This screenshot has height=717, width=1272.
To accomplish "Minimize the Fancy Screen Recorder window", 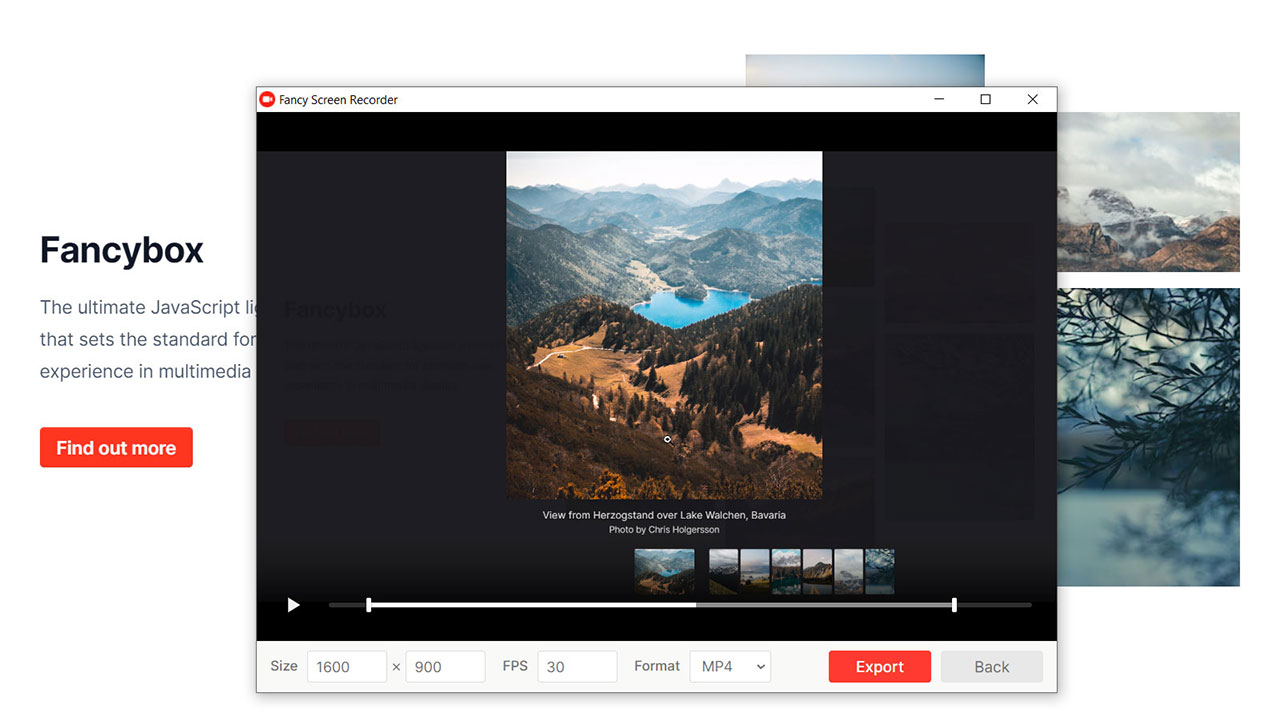I will [939, 100].
